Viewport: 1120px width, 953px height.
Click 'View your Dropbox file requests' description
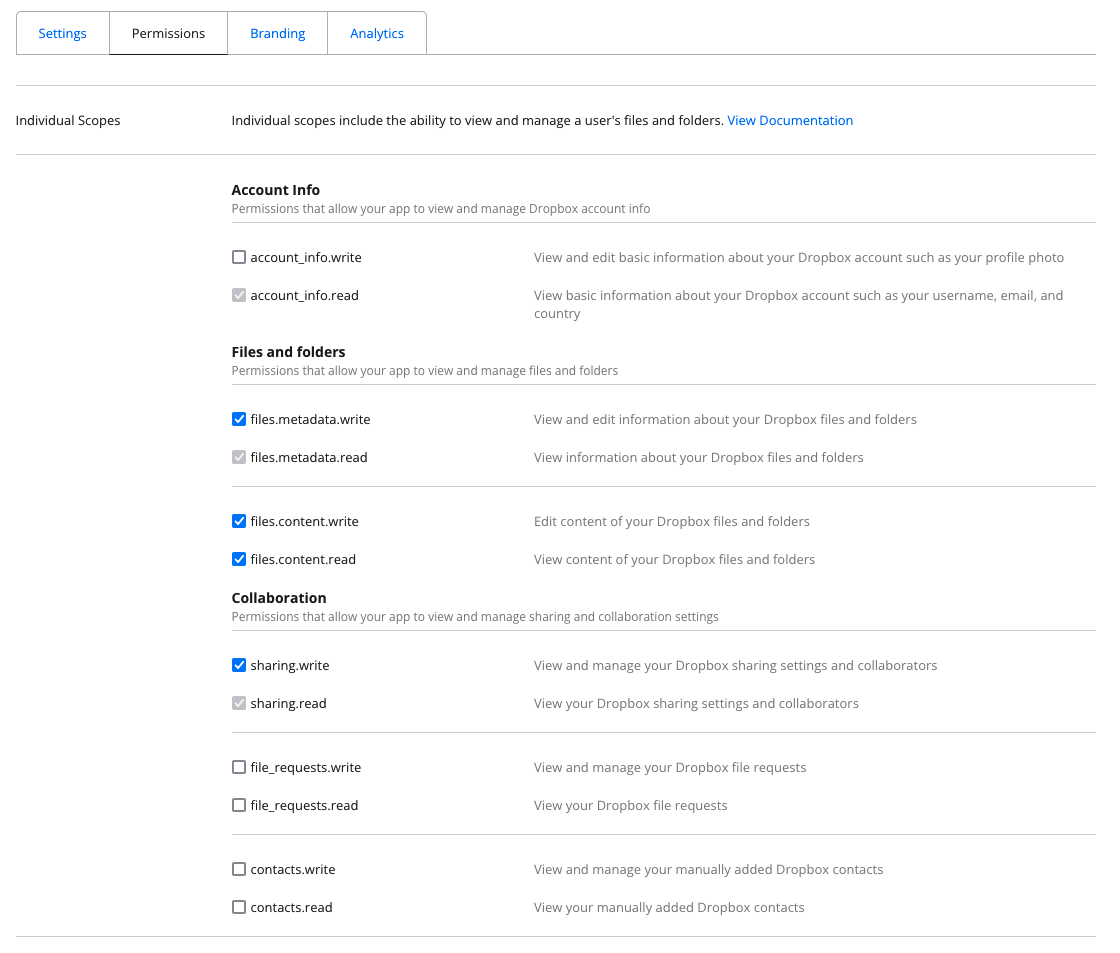pyautogui.click(x=631, y=806)
